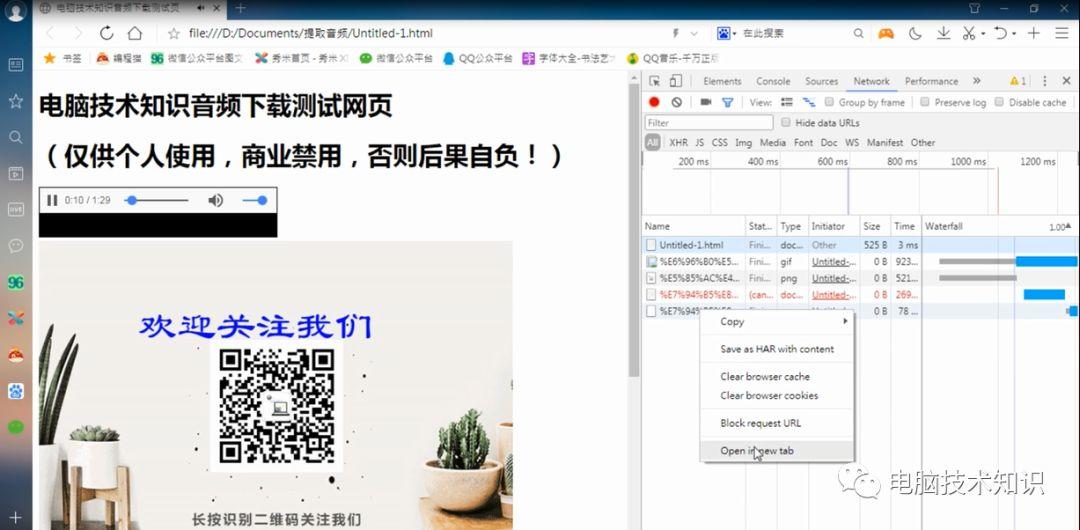Clear the network log icon
Screen dimensions: 1080x530
point(676,102)
